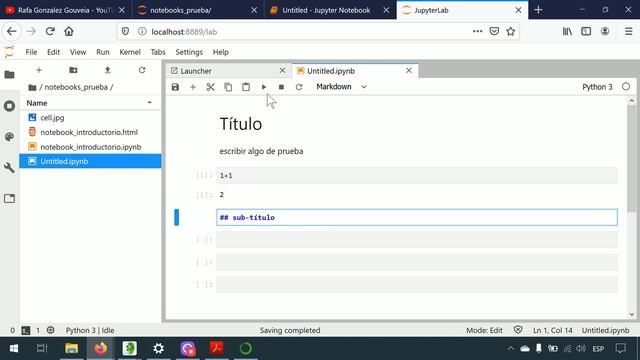
Task: Open the Tabs menu
Action: [x=158, y=52]
